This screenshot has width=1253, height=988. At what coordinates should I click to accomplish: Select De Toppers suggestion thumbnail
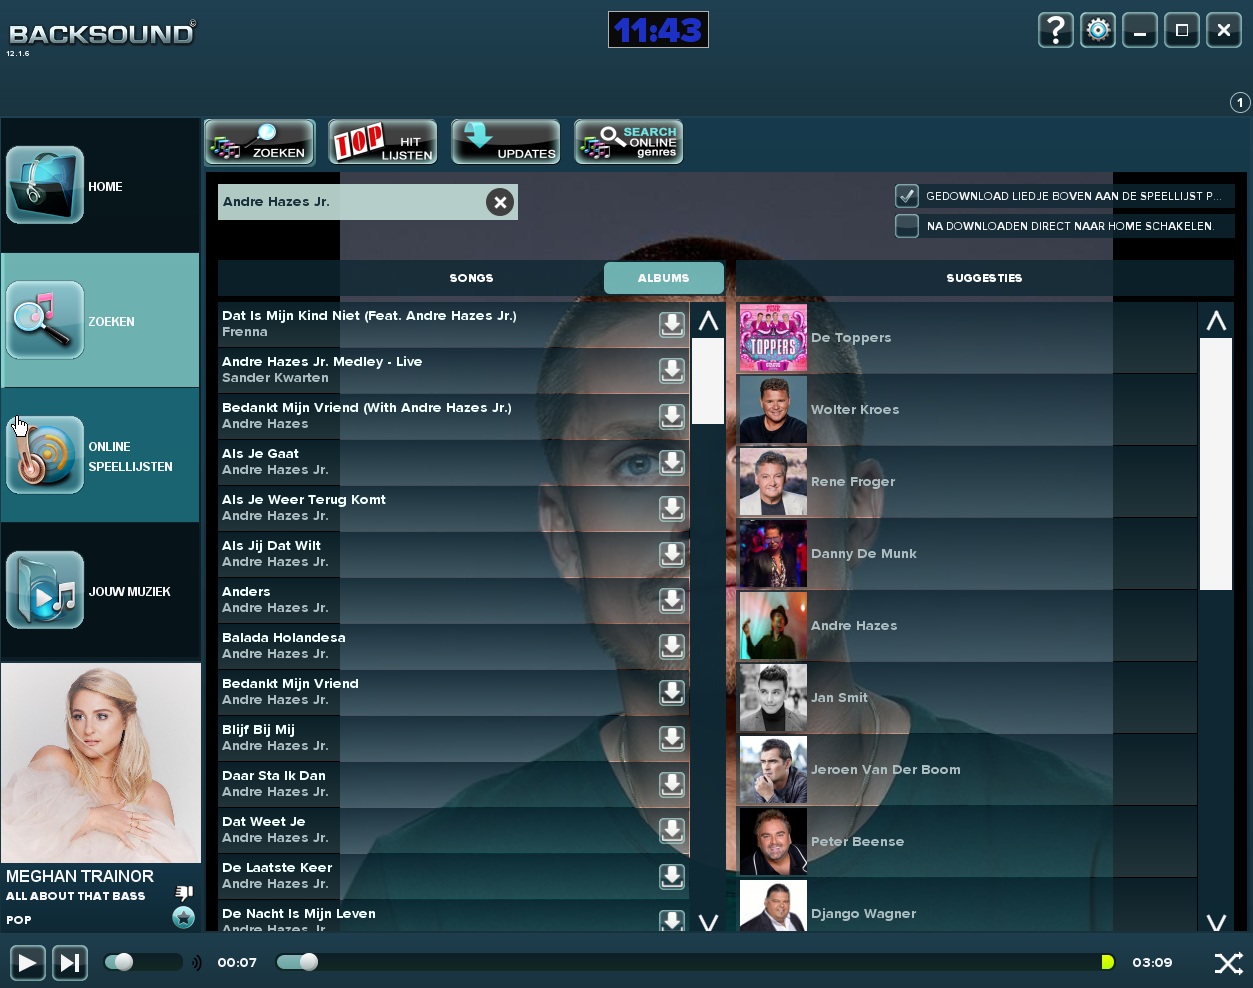773,338
